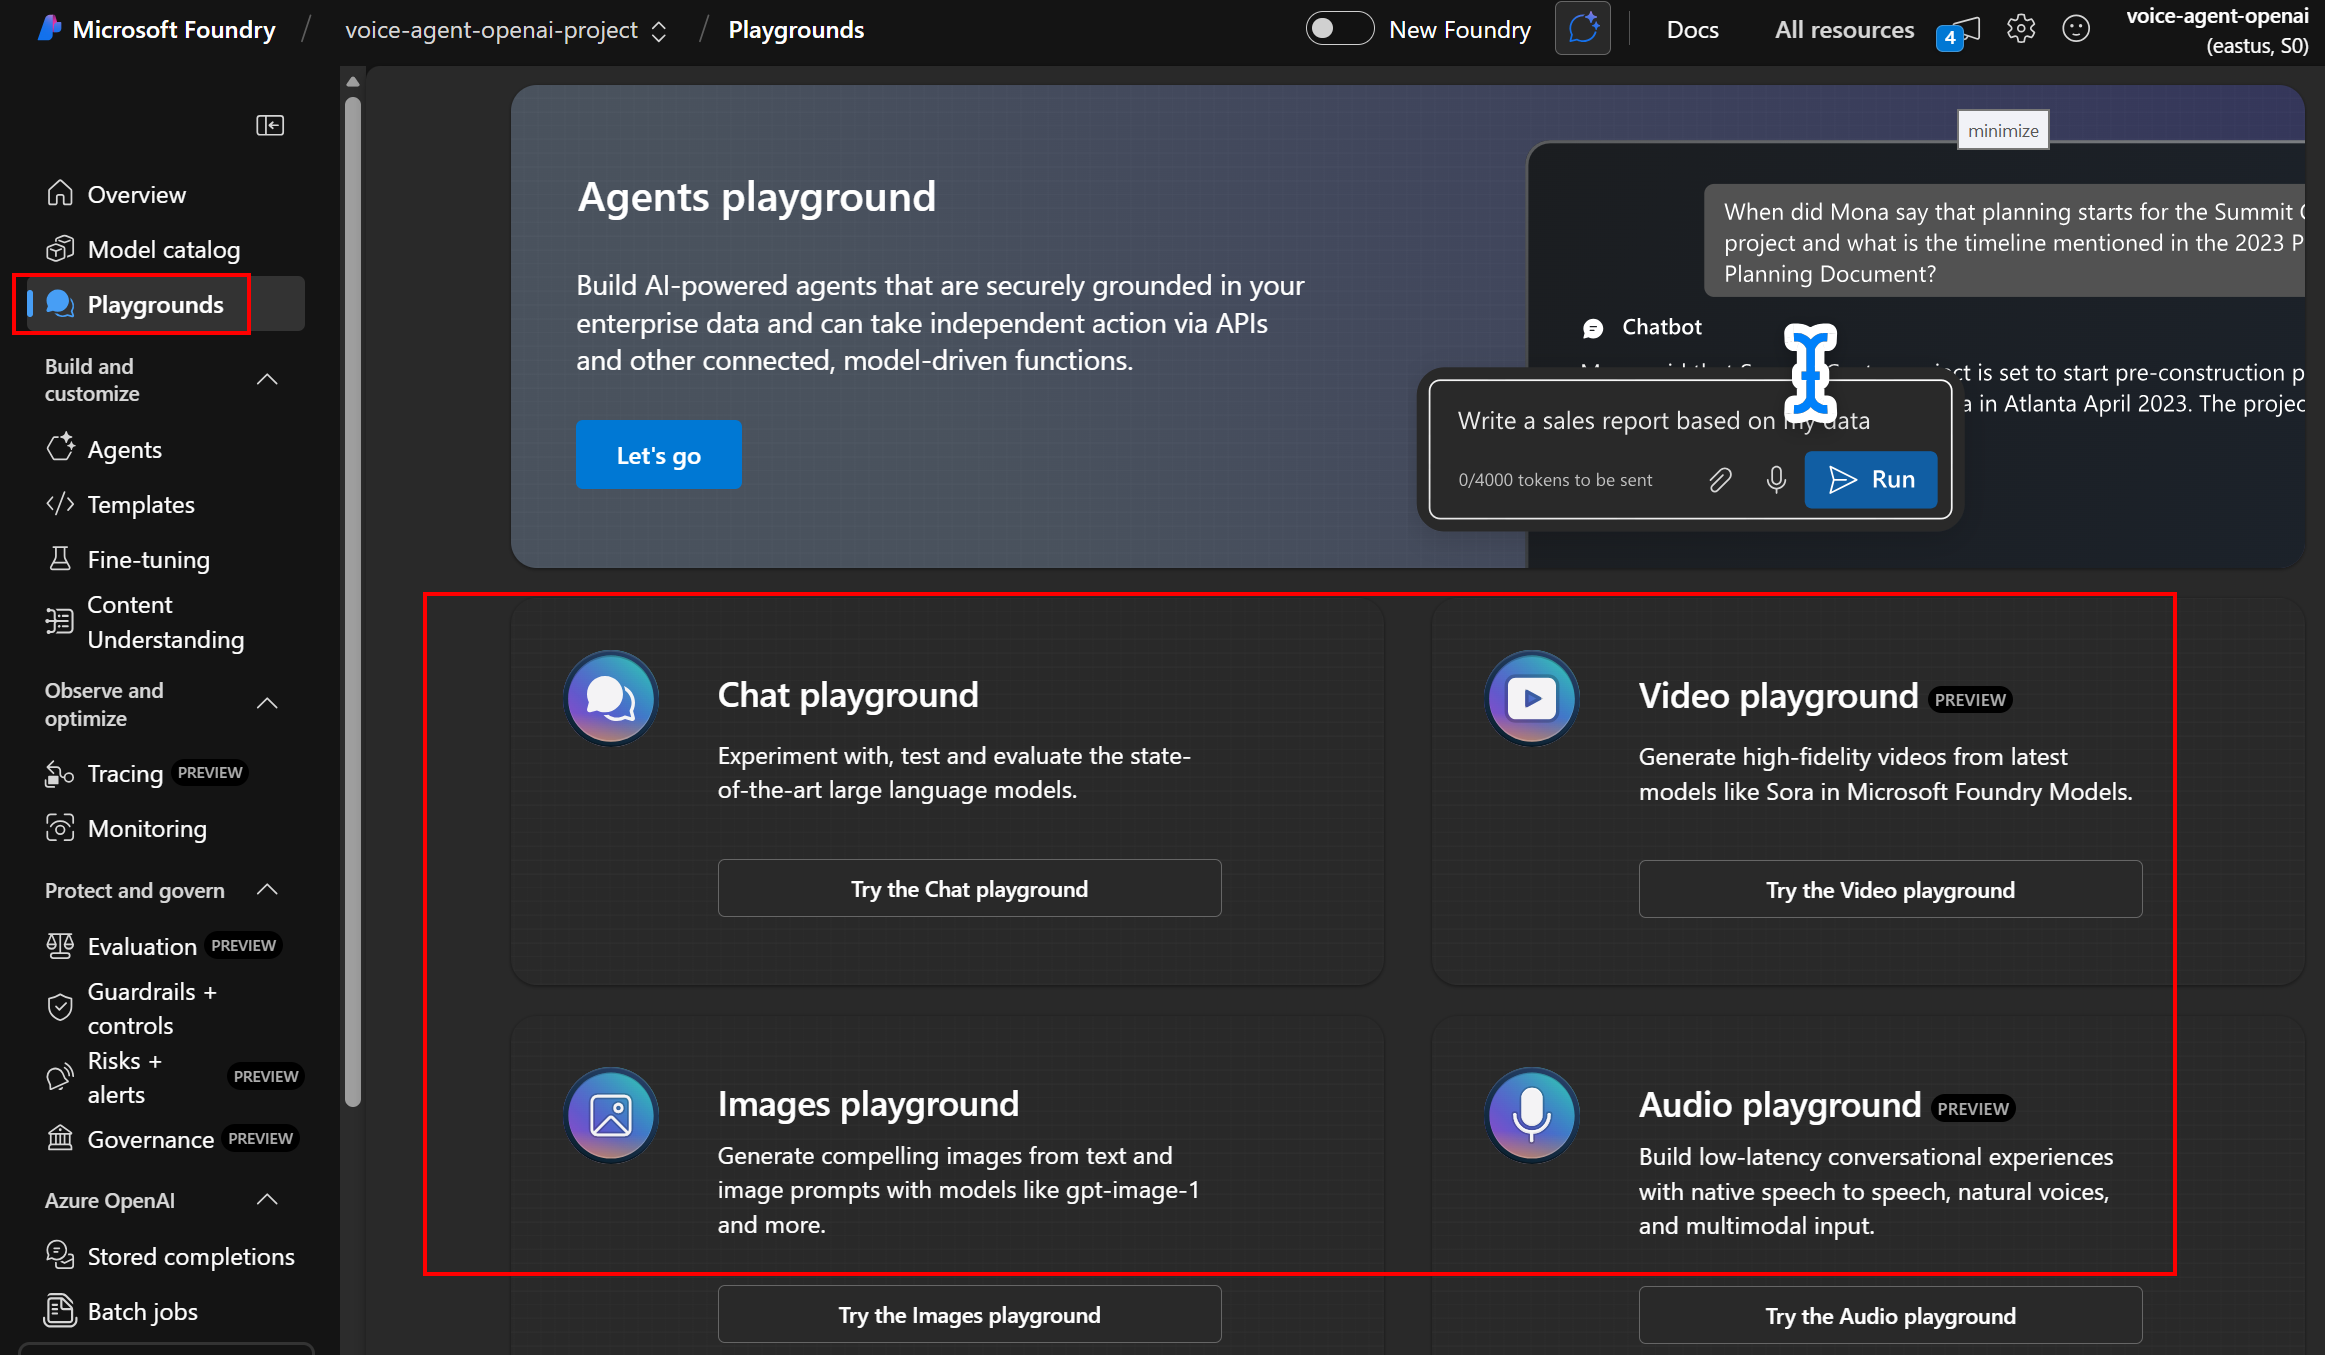Open Model catalog in sidebar
This screenshot has height=1355, width=2325.
(x=163, y=249)
